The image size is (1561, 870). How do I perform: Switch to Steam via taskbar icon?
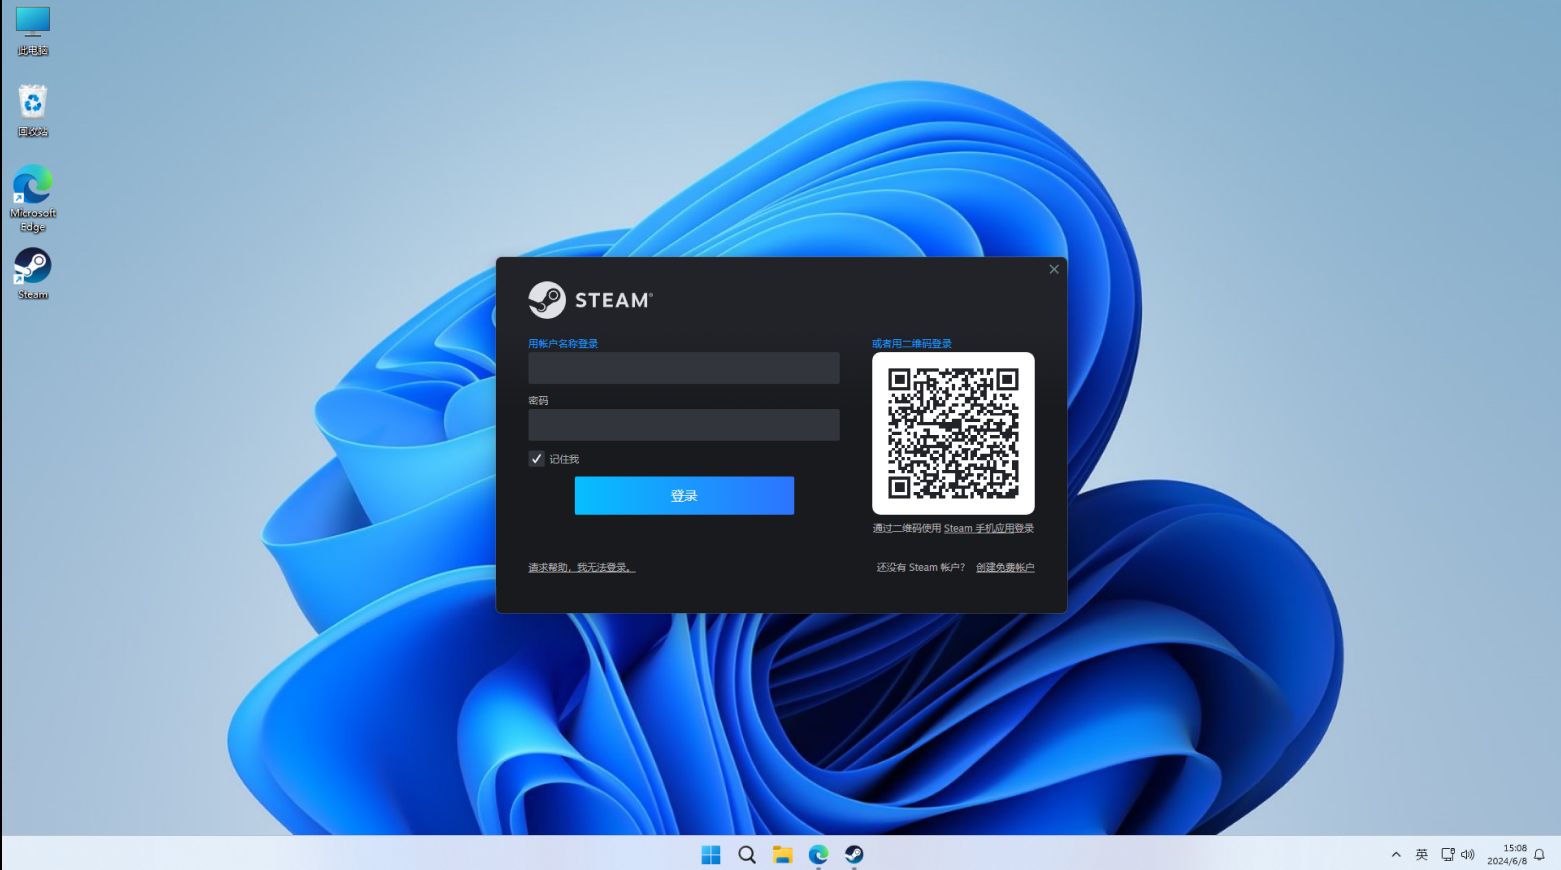pyautogui.click(x=854, y=854)
